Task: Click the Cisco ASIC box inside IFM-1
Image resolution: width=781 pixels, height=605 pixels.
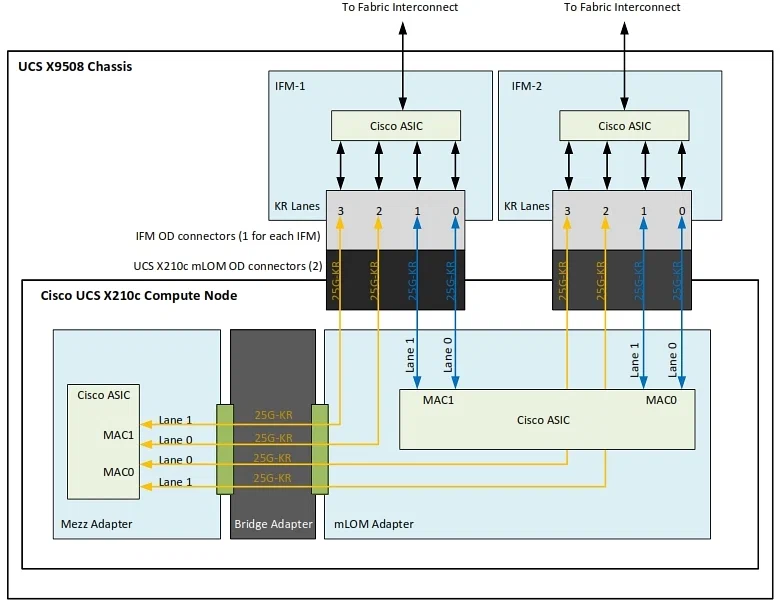Action: click(x=396, y=126)
